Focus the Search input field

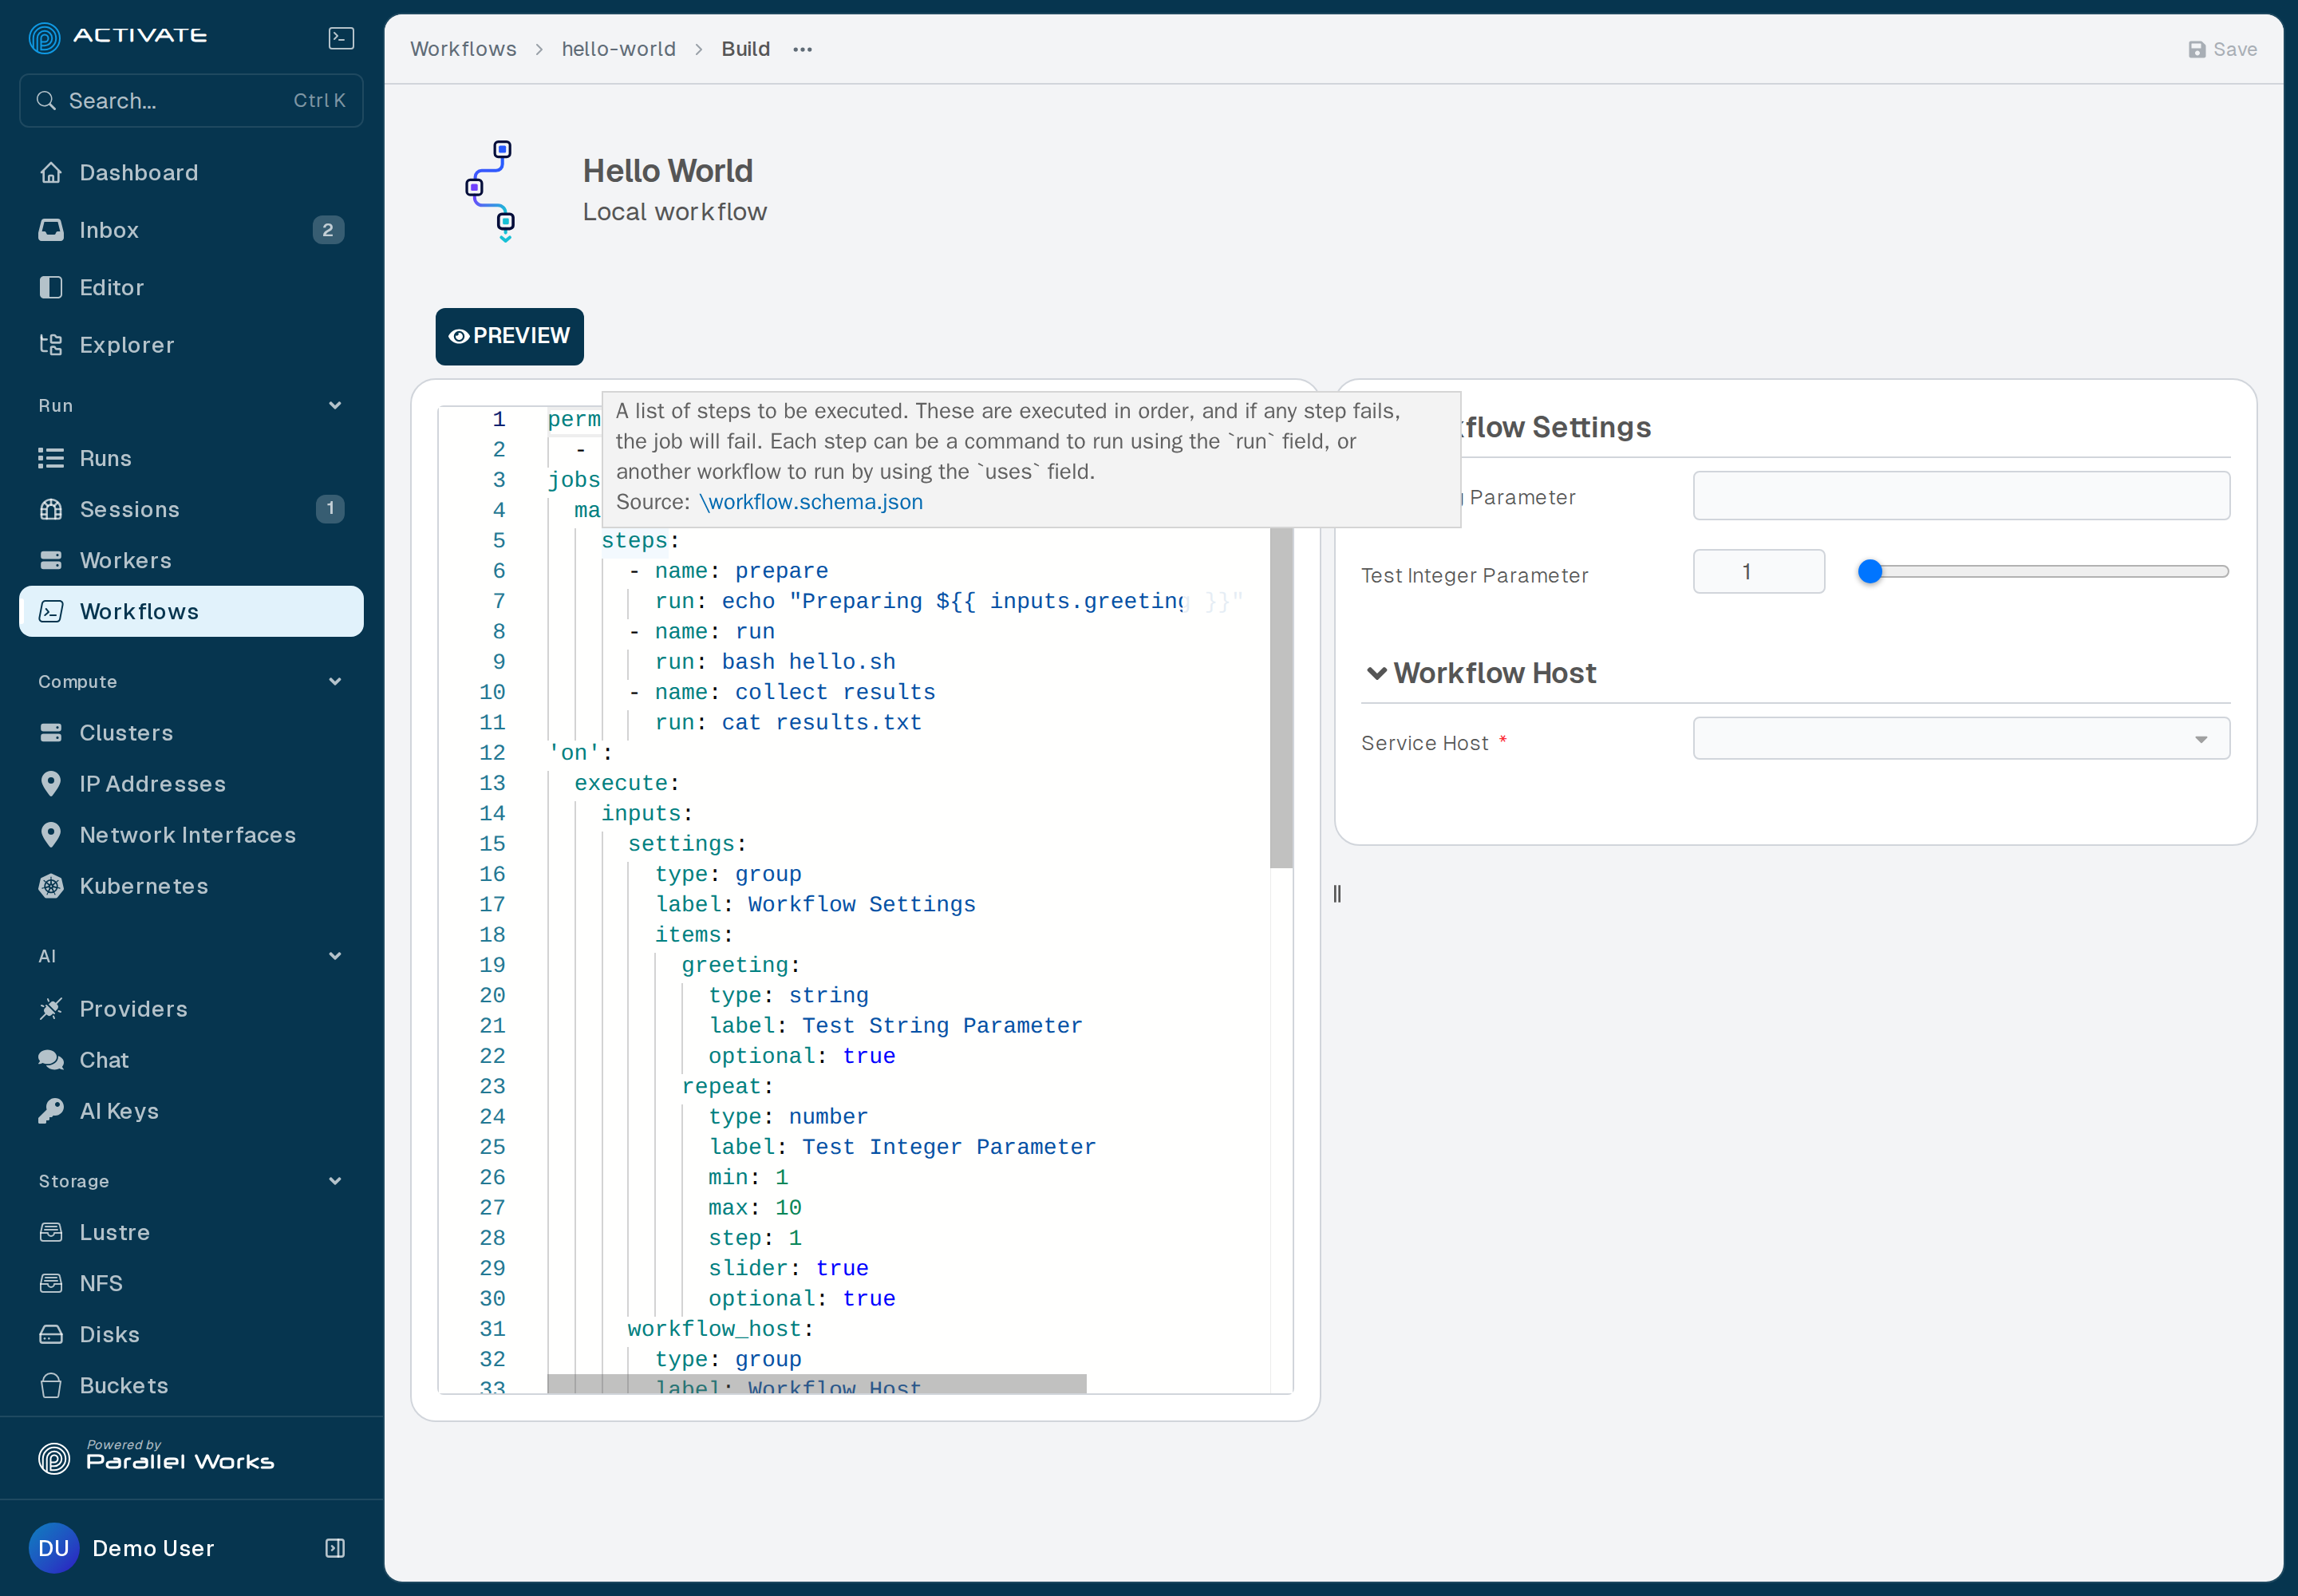pos(191,100)
